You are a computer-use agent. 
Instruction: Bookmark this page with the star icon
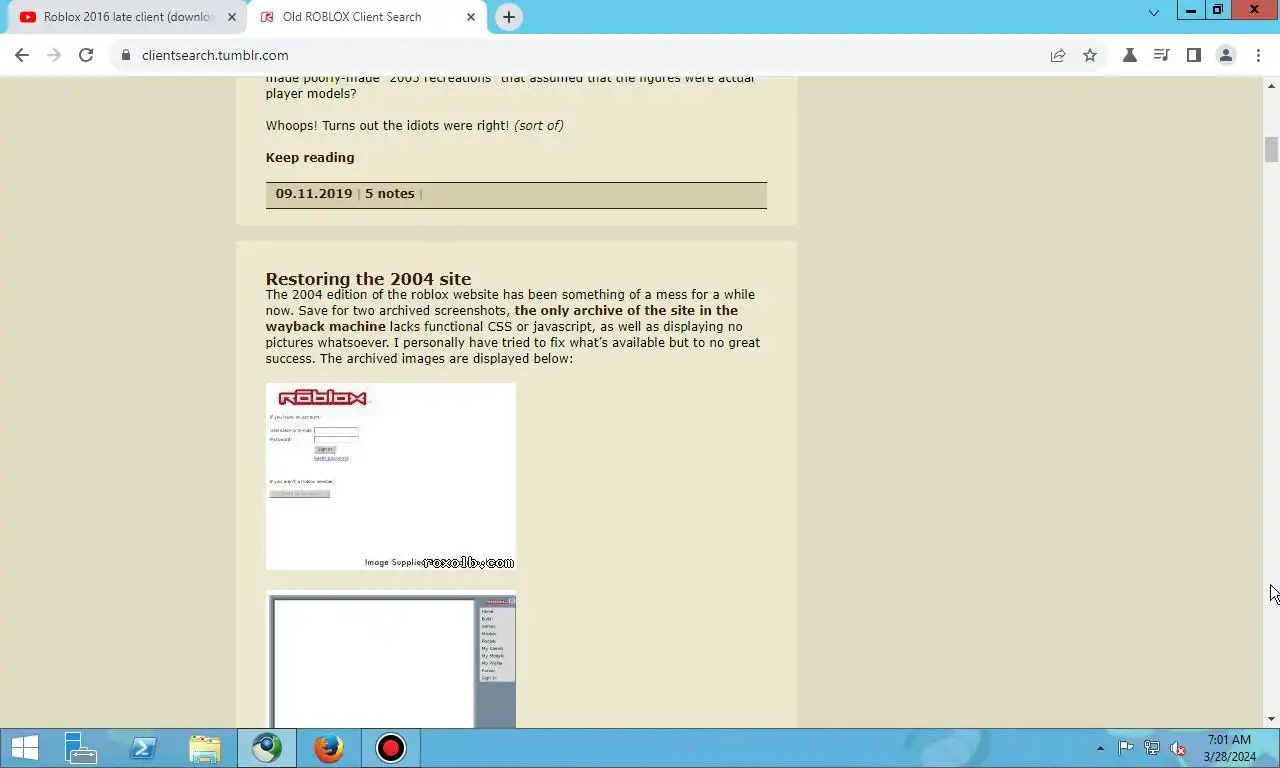click(1090, 55)
